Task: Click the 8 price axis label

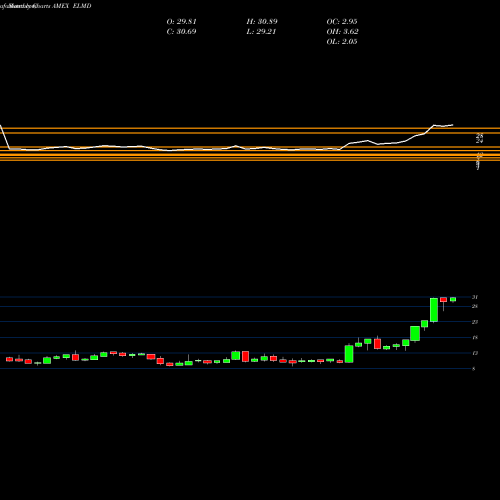Action: [x=474, y=369]
